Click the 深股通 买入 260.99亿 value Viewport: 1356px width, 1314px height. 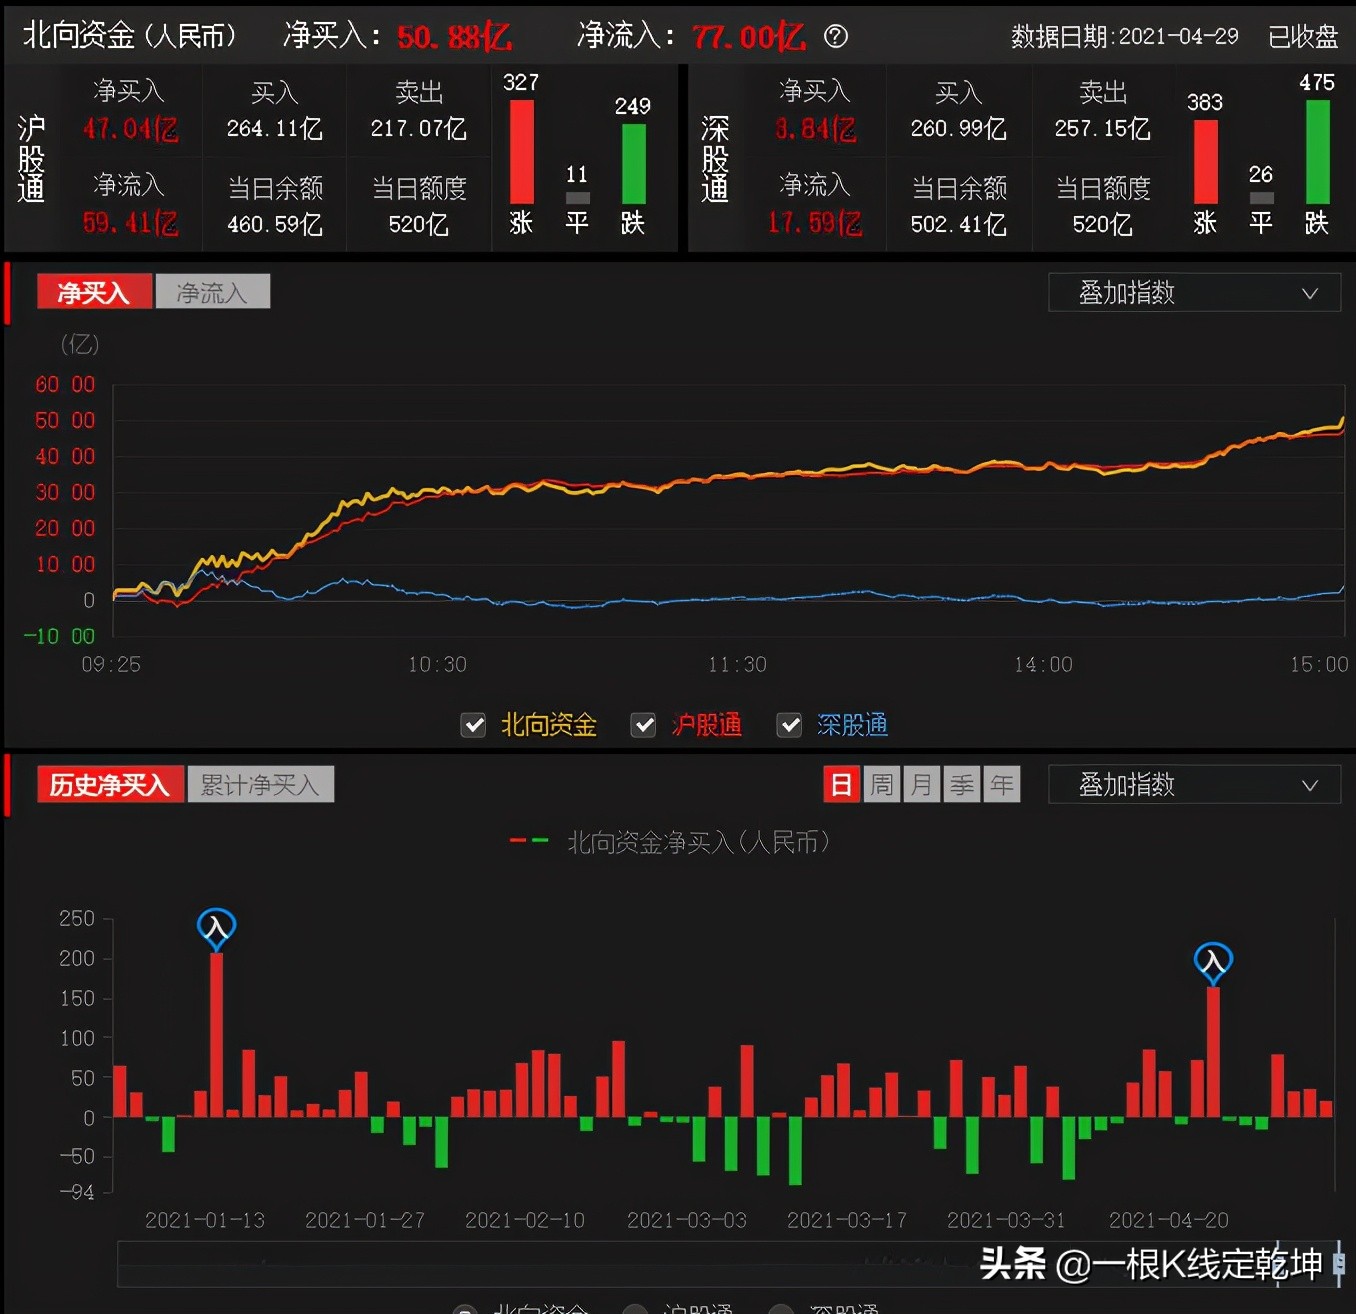959,129
